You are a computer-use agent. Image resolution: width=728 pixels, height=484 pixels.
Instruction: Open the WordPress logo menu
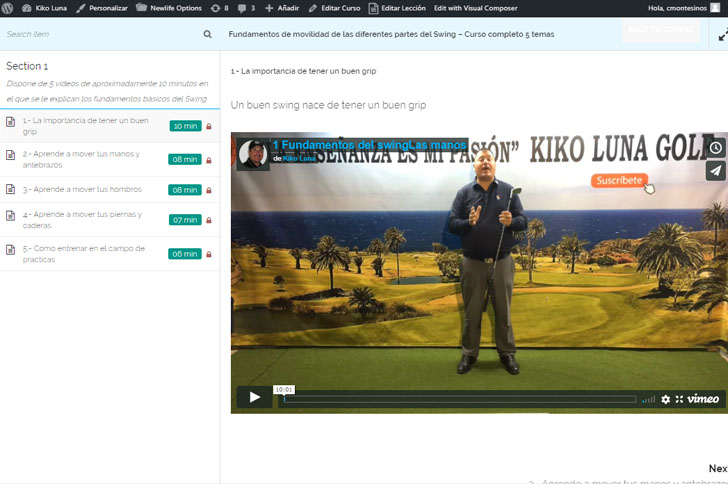[8, 8]
